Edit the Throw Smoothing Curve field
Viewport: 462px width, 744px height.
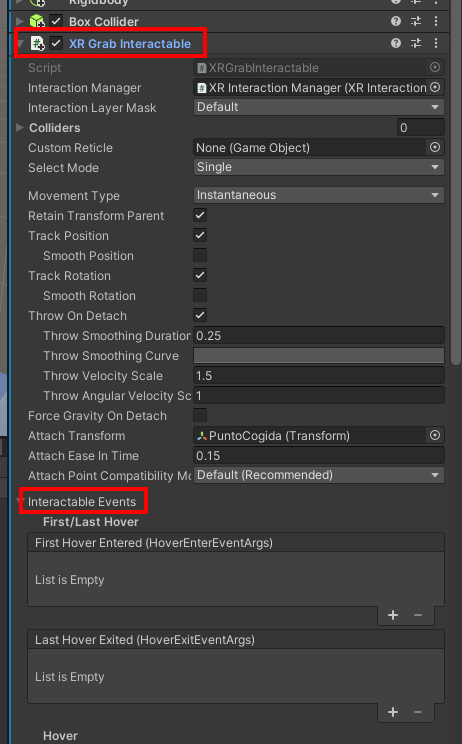[319, 355]
